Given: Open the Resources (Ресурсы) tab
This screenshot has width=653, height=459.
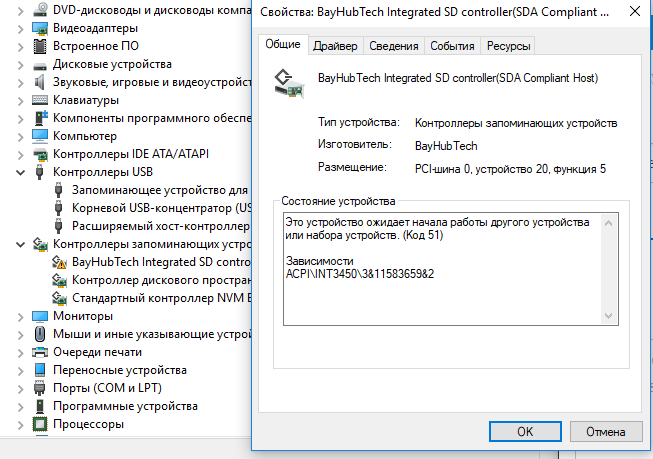Looking at the screenshot, I should pyautogui.click(x=508, y=46).
